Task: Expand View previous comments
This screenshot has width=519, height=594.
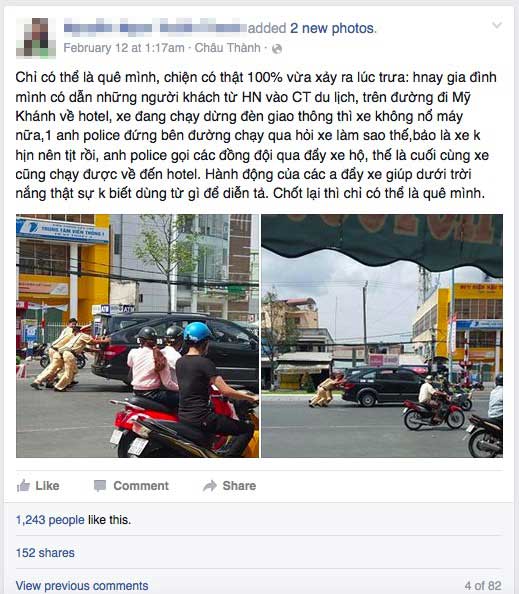Action: [82, 586]
